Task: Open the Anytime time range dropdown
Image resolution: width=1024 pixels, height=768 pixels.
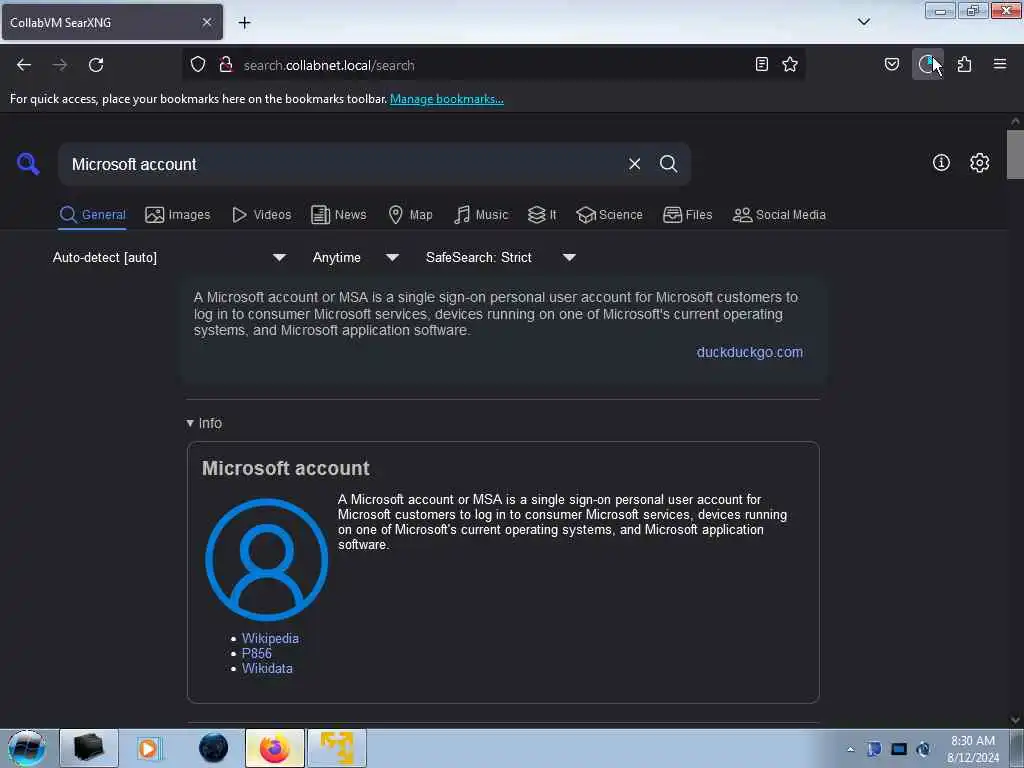Action: (x=355, y=257)
